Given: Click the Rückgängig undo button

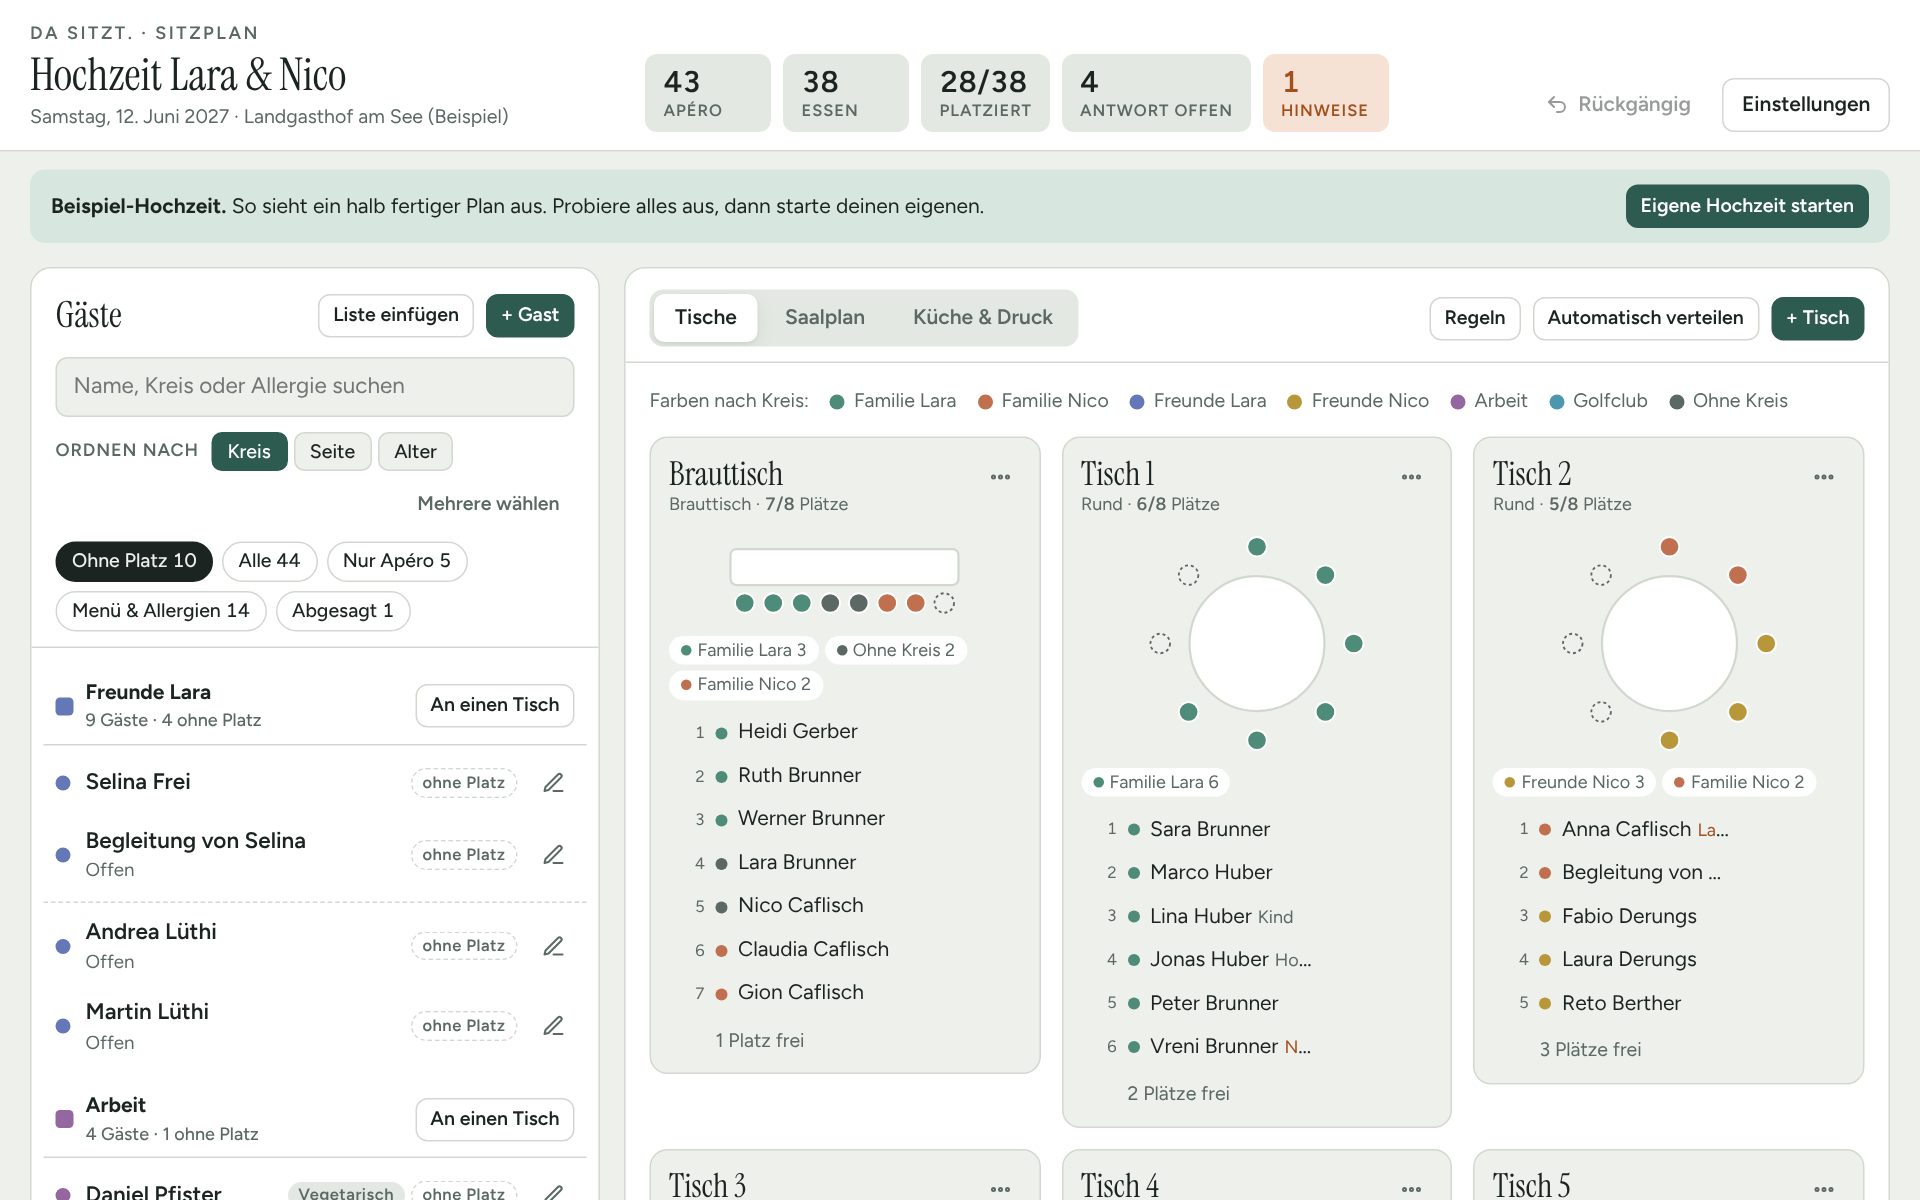Looking at the screenshot, I should coord(1619,104).
